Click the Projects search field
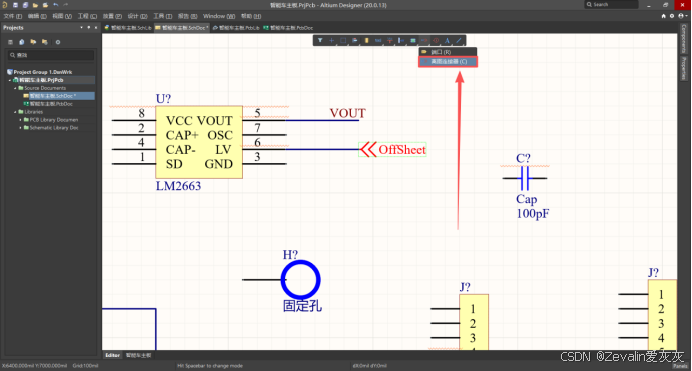Screen dimensions: 692x371 click(51, 55)
